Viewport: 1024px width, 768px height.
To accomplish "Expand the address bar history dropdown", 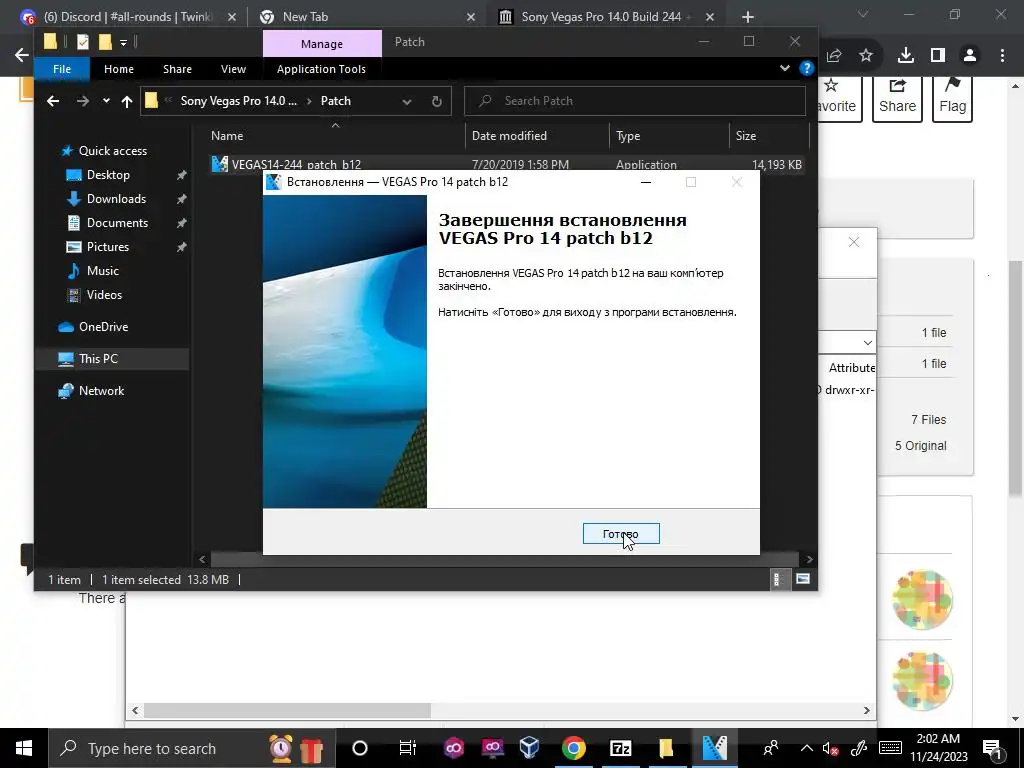I will [x=407, y=101].
